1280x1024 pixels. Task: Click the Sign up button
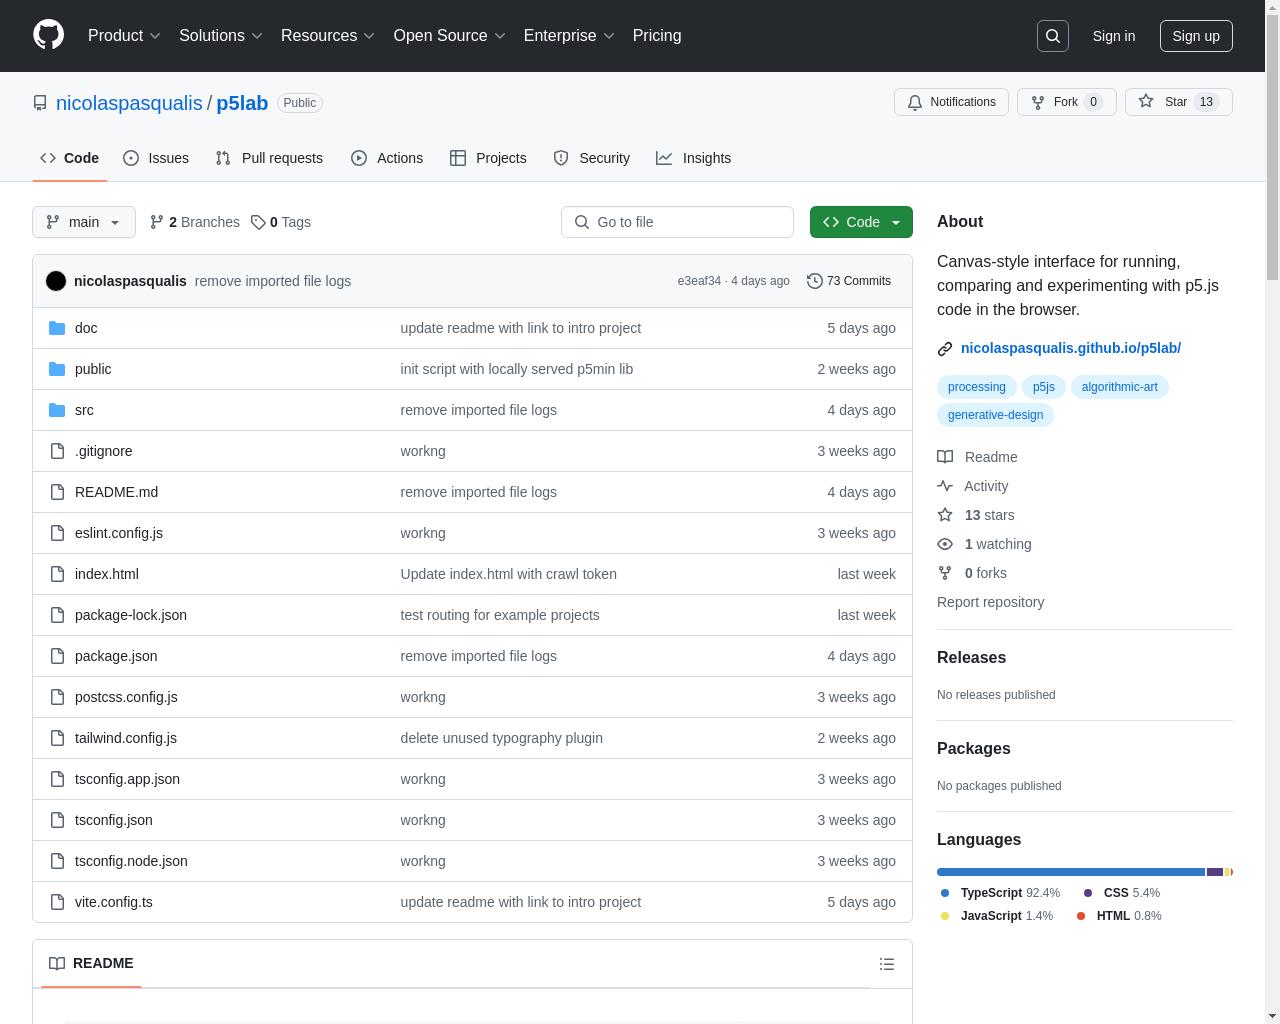tap(1196, 36)
